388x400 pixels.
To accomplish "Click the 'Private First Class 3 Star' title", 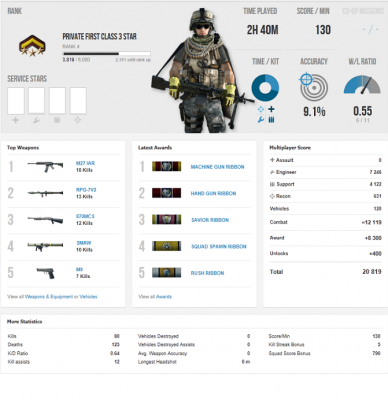I will 99,37.
